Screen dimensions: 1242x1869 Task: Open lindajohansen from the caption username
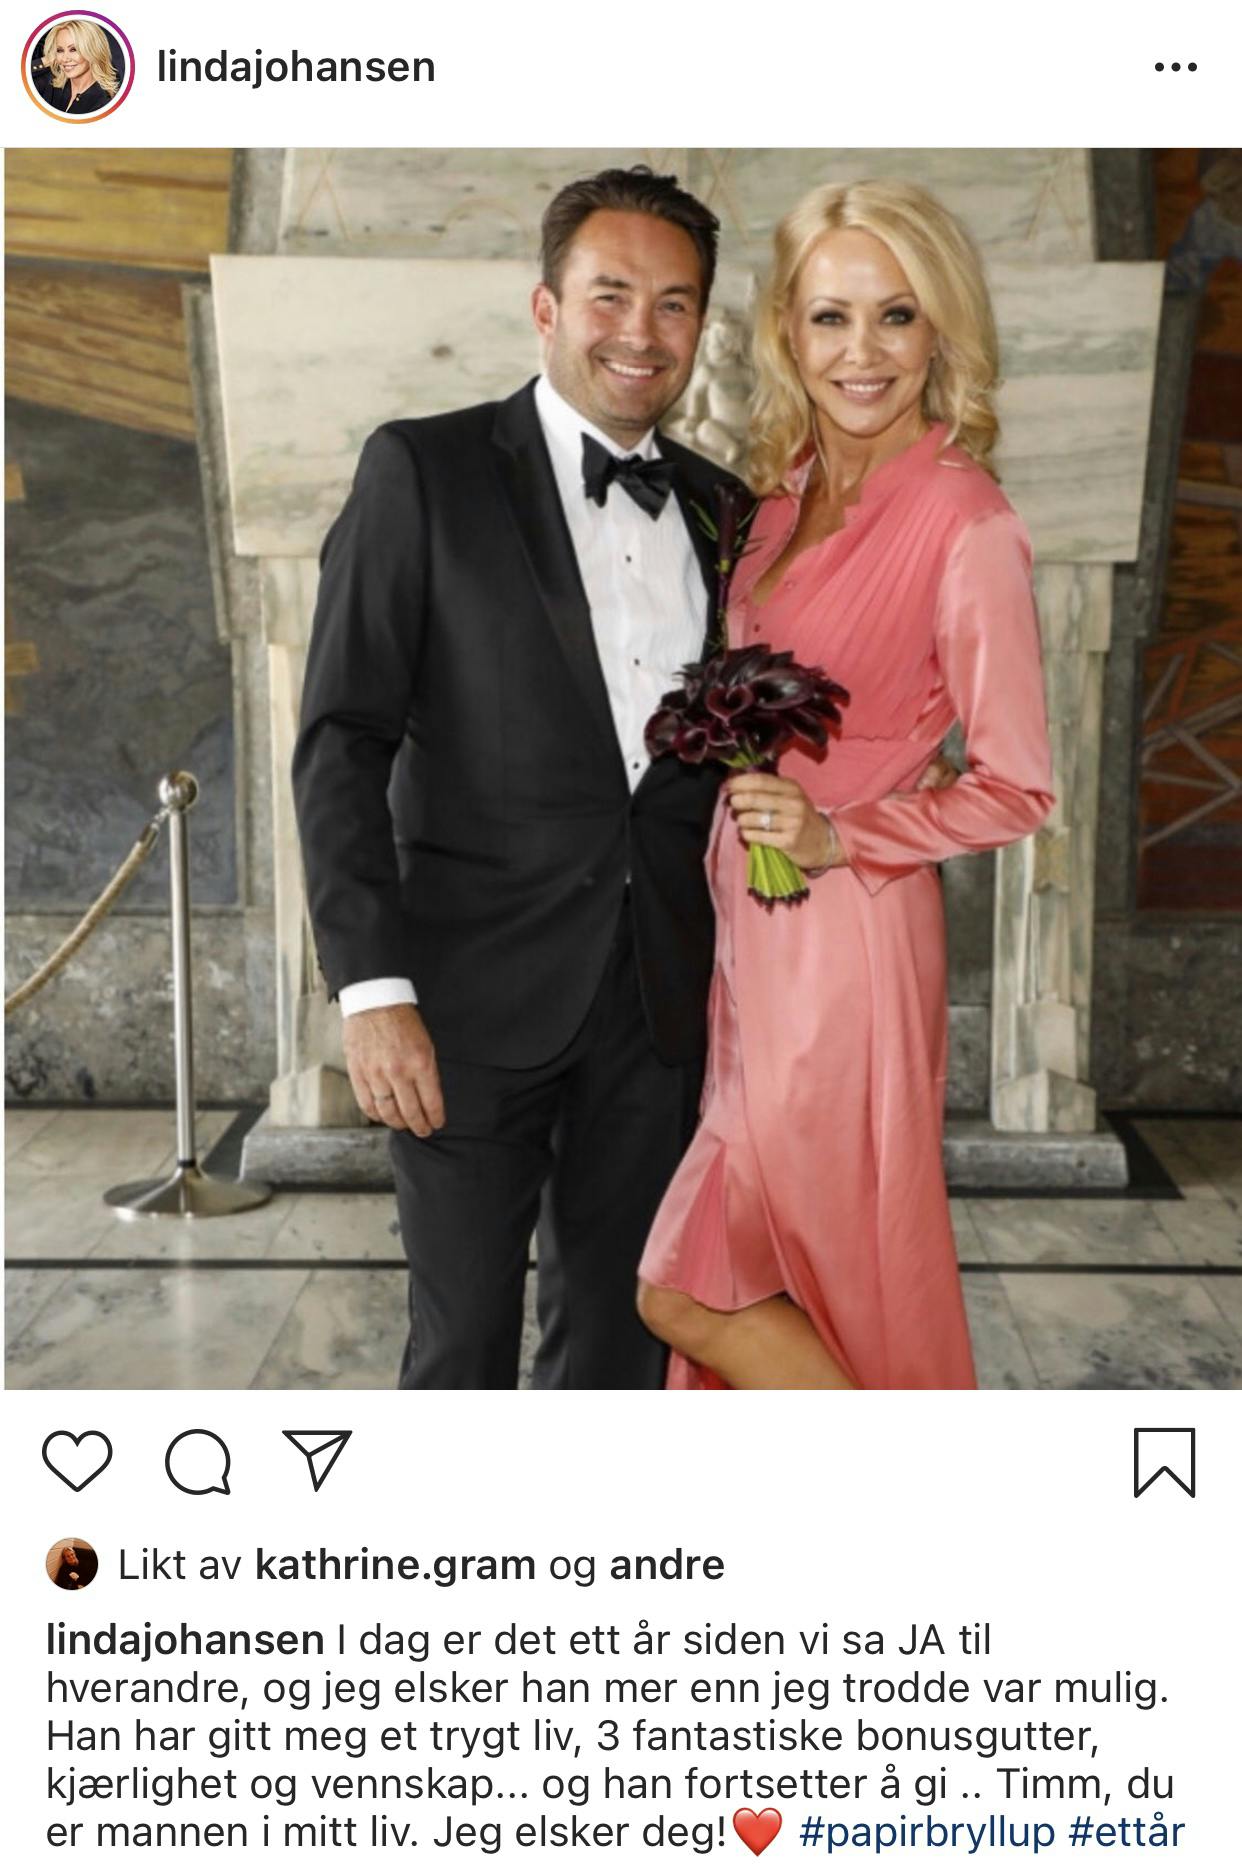(185, 1641)
